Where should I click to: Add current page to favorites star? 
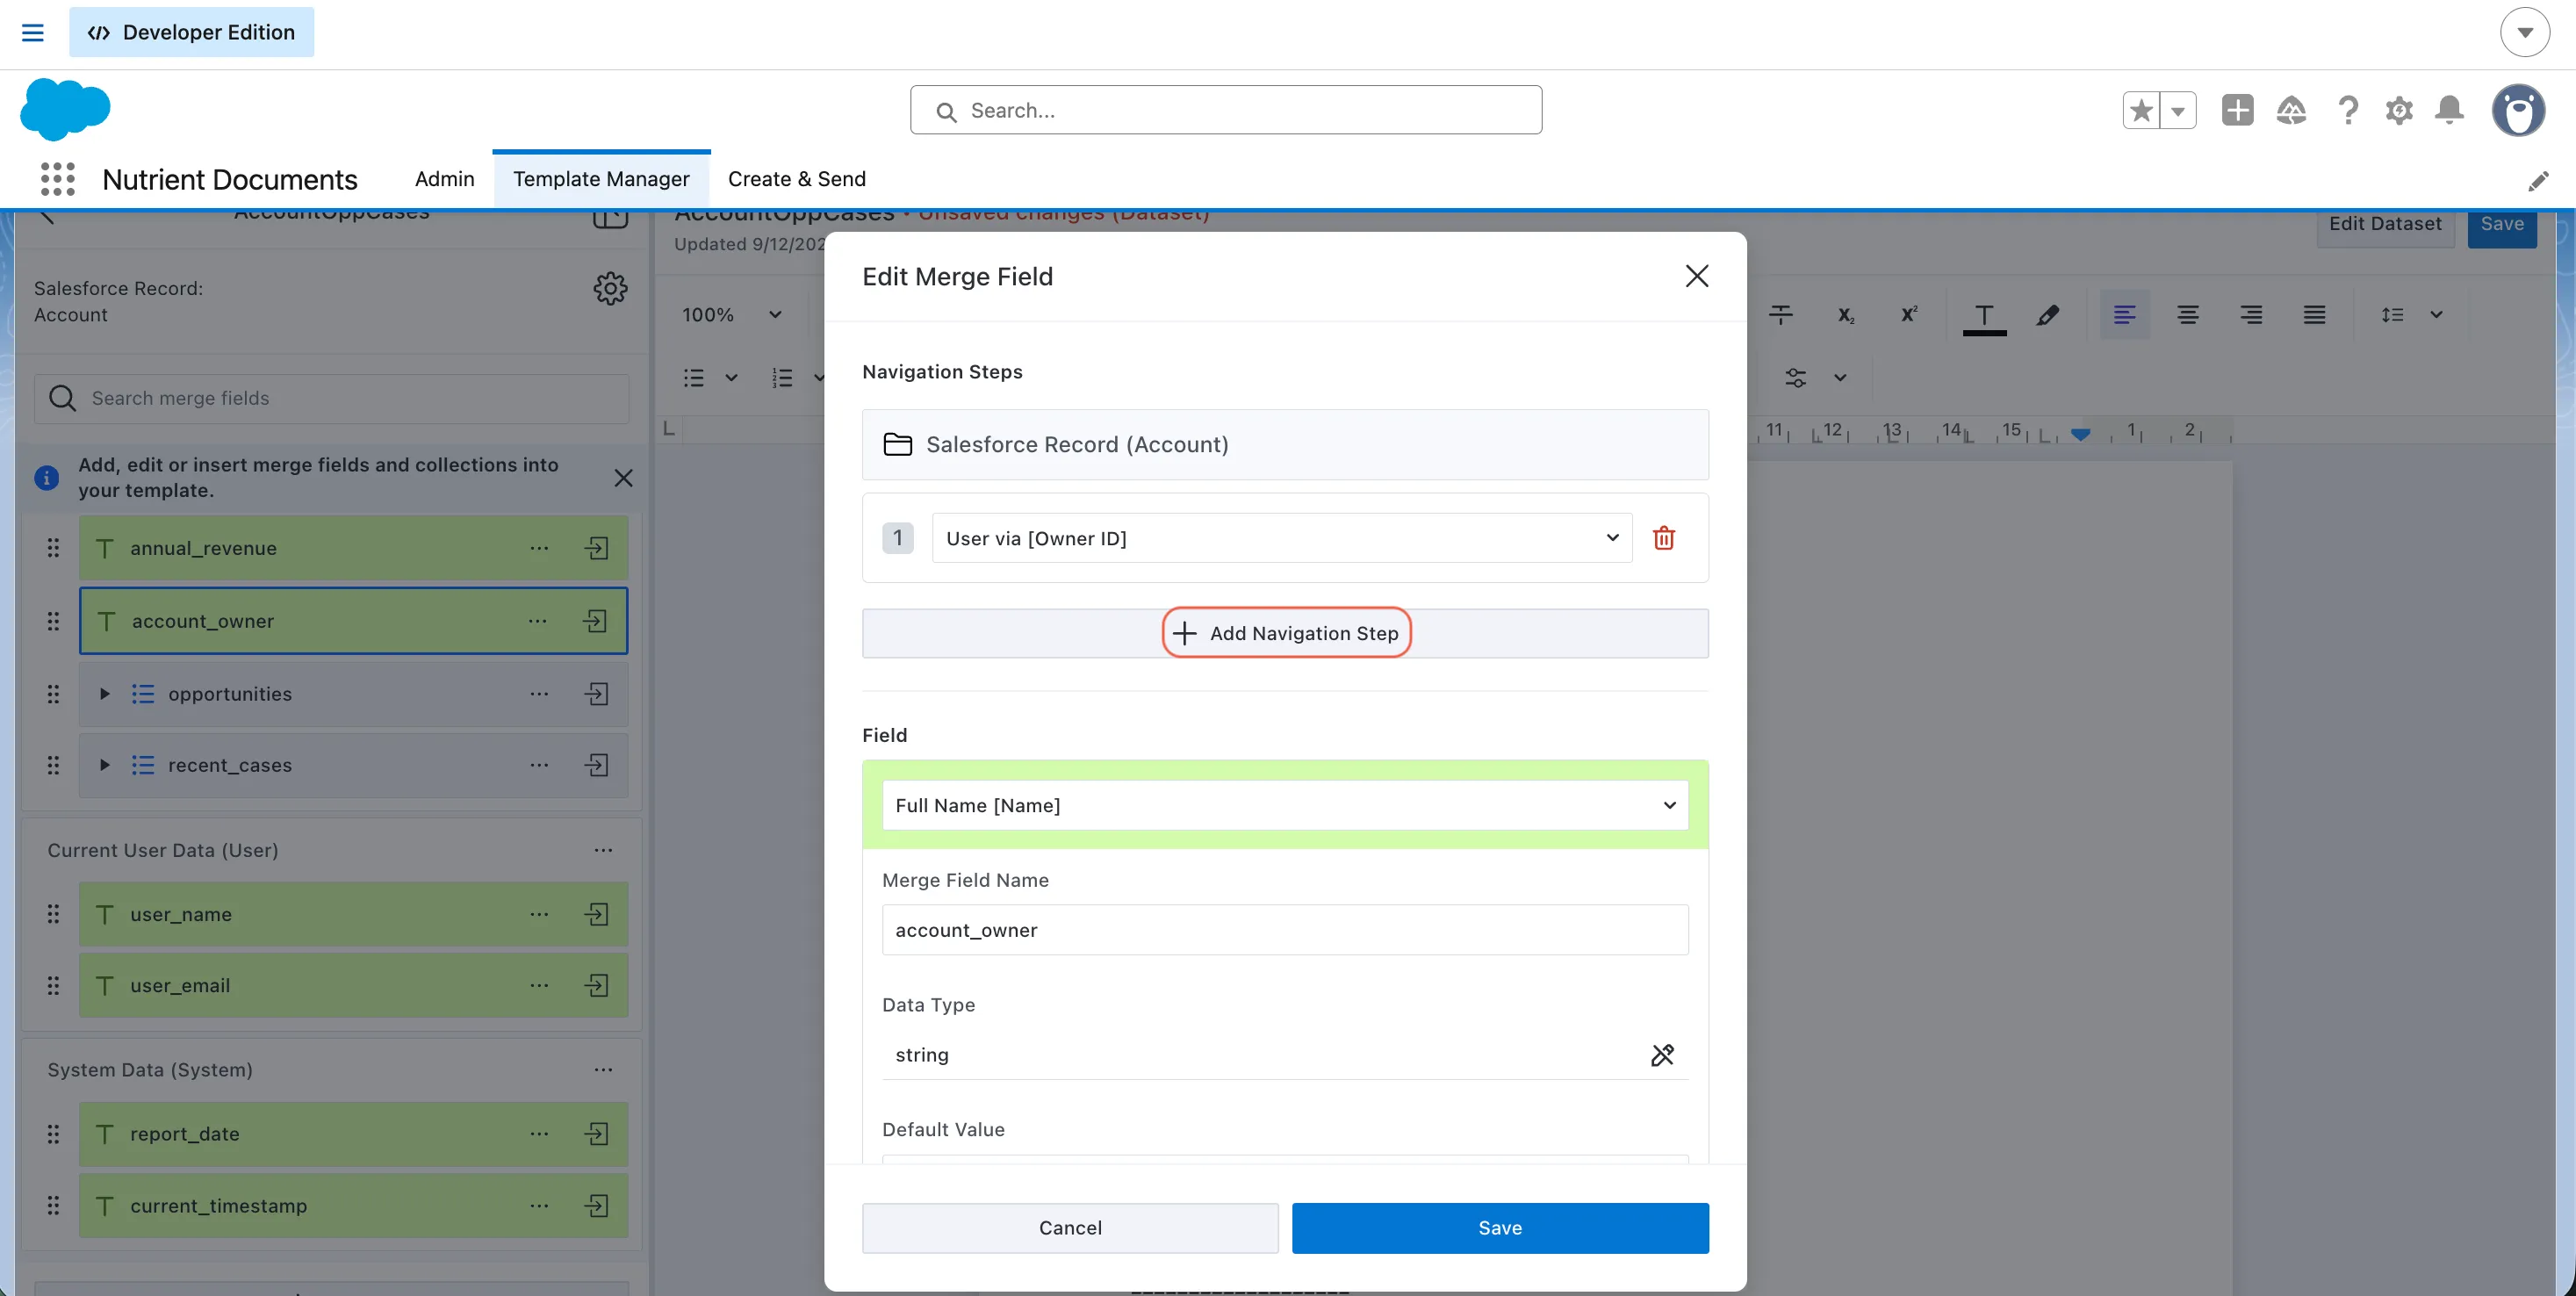(2141, 110)
